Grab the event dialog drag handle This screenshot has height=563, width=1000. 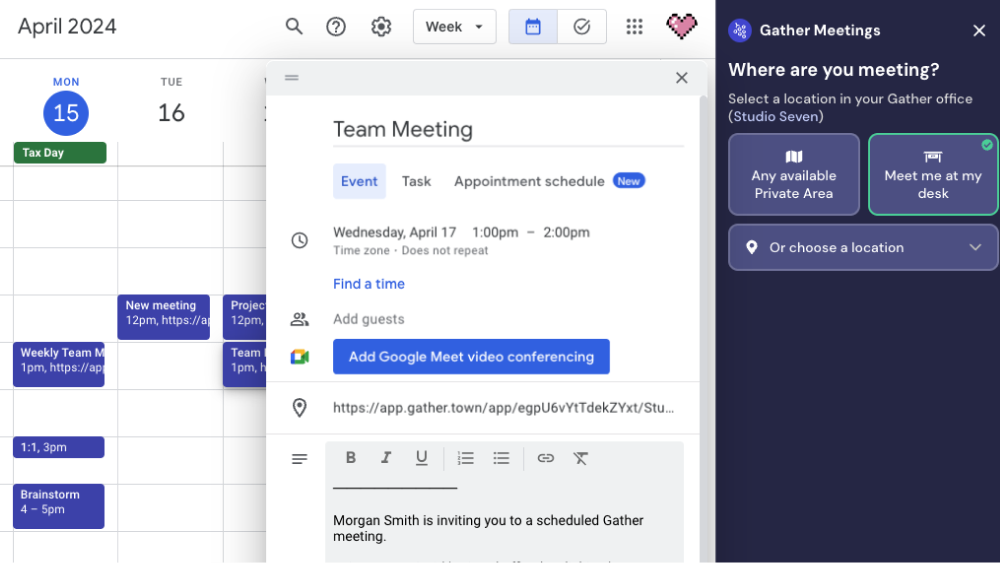[x=291, y=78]
